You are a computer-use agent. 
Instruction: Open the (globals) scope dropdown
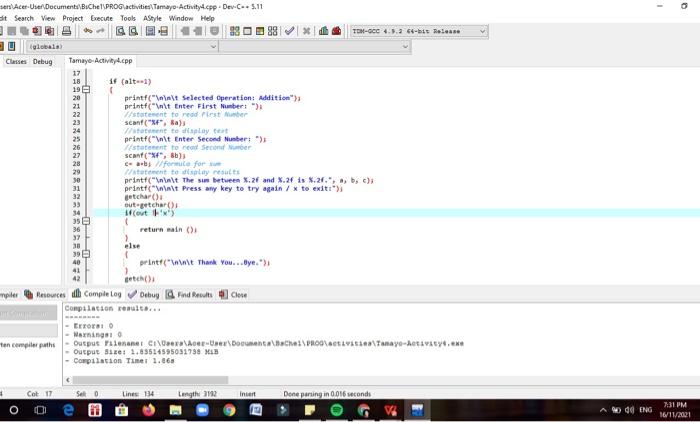point(122,46)
